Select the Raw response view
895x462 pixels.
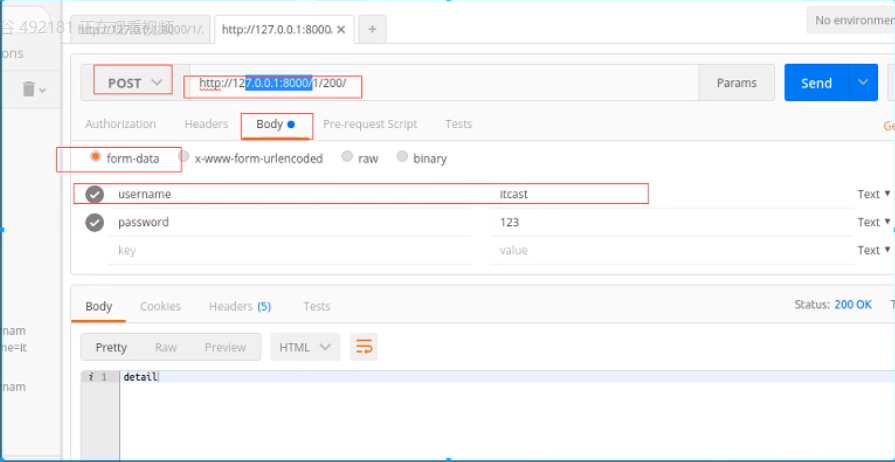166,347
